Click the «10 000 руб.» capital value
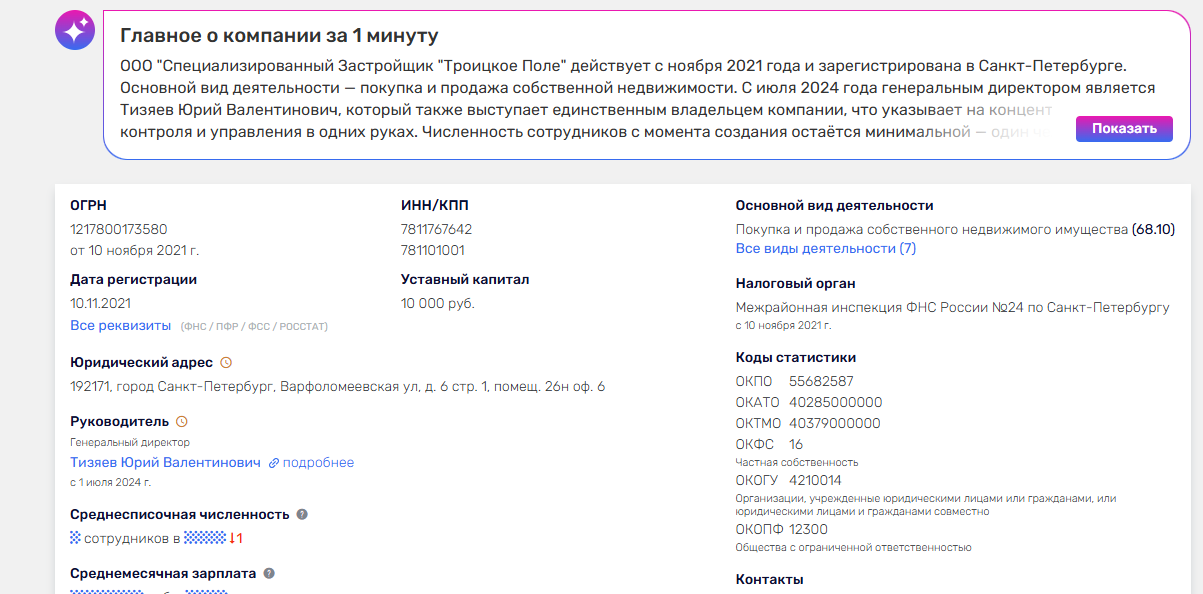The height and width of the screenshot is (594, 1203). [x=438, y=303]
